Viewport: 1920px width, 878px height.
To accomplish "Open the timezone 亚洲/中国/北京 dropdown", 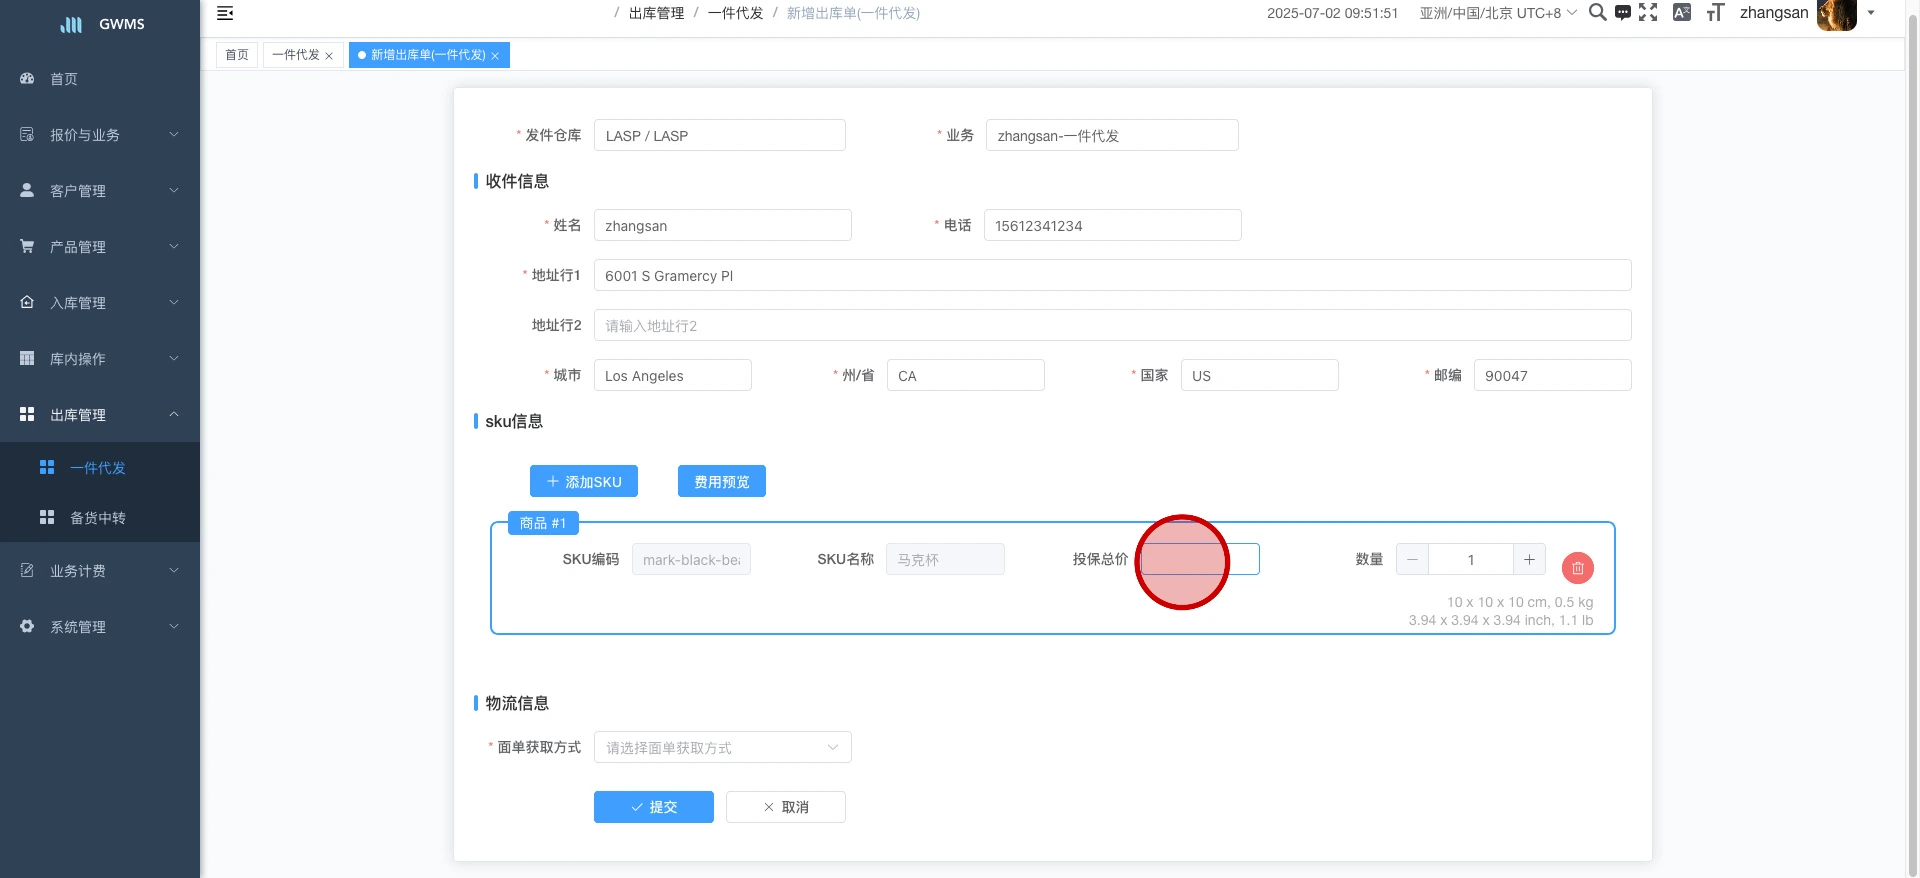I will pos(1497,13).
